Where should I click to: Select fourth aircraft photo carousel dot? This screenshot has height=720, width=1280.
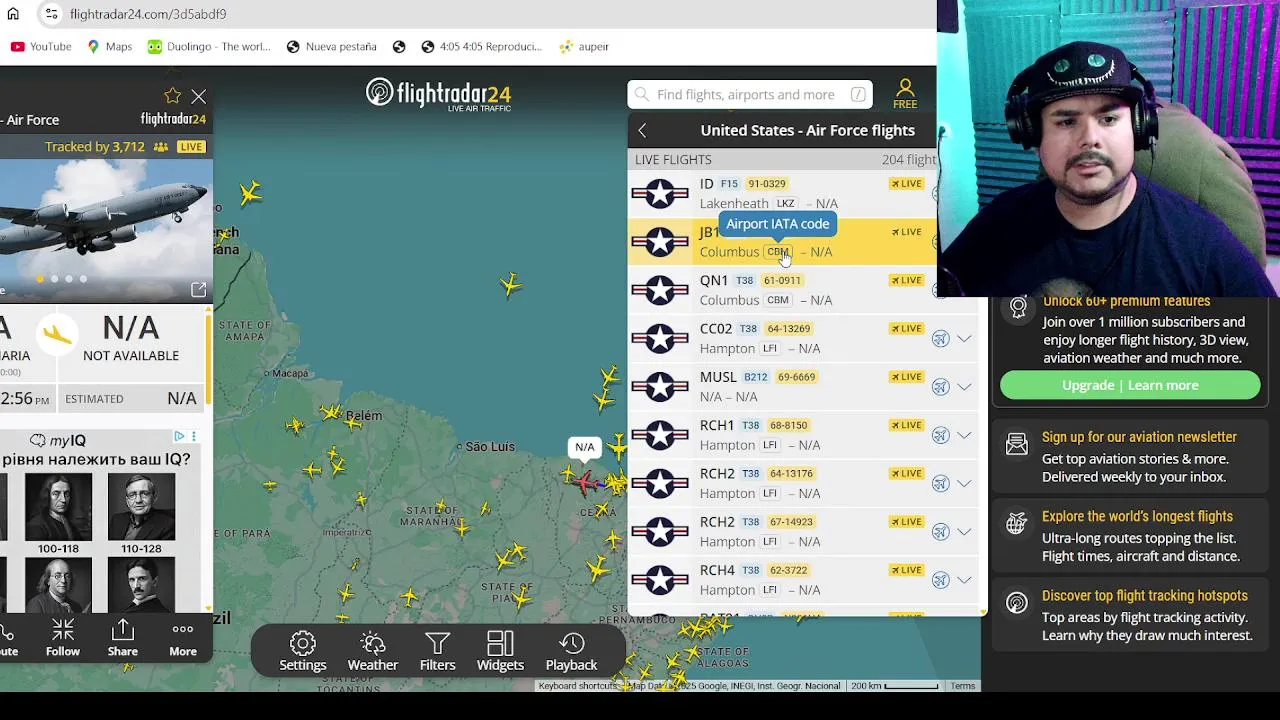click(83, 279)
